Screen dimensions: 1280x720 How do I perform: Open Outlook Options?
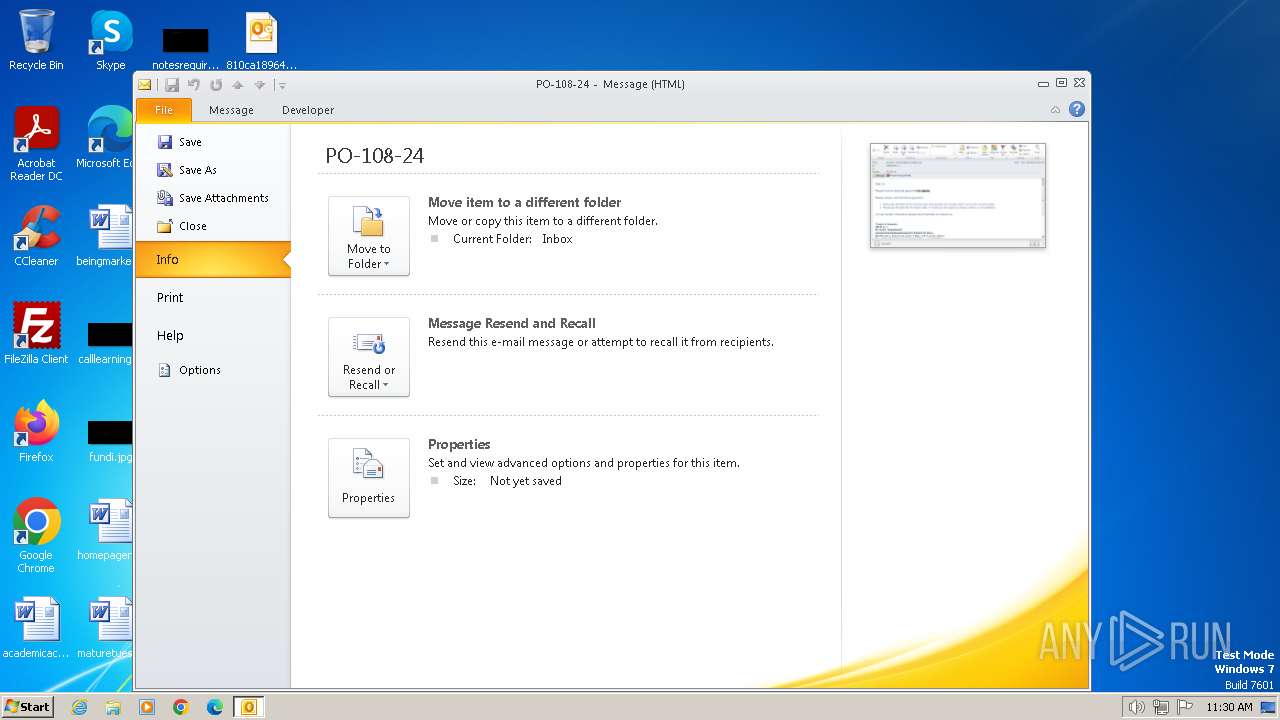point(190,370)
